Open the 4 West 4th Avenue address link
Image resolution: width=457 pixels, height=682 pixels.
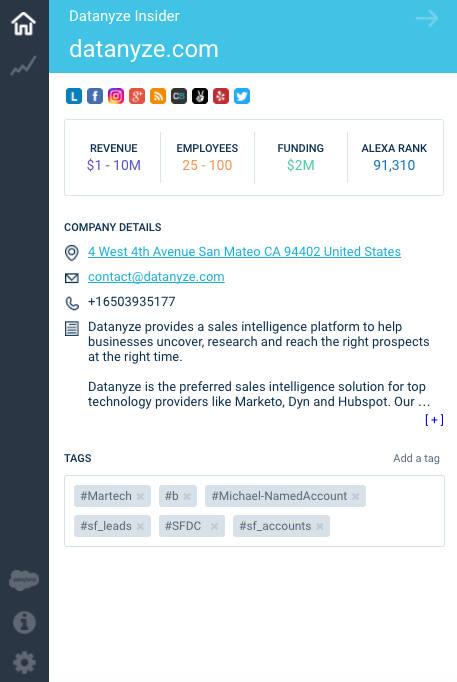click(x=244, y=252)
